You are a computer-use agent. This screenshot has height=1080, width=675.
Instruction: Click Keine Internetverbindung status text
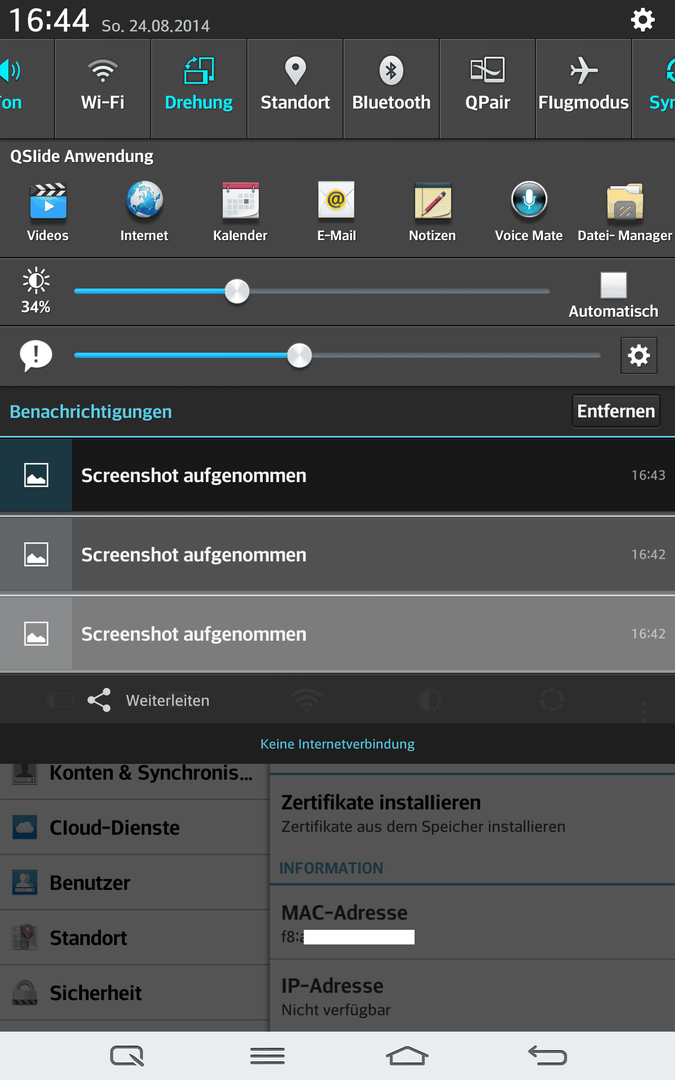338,744
